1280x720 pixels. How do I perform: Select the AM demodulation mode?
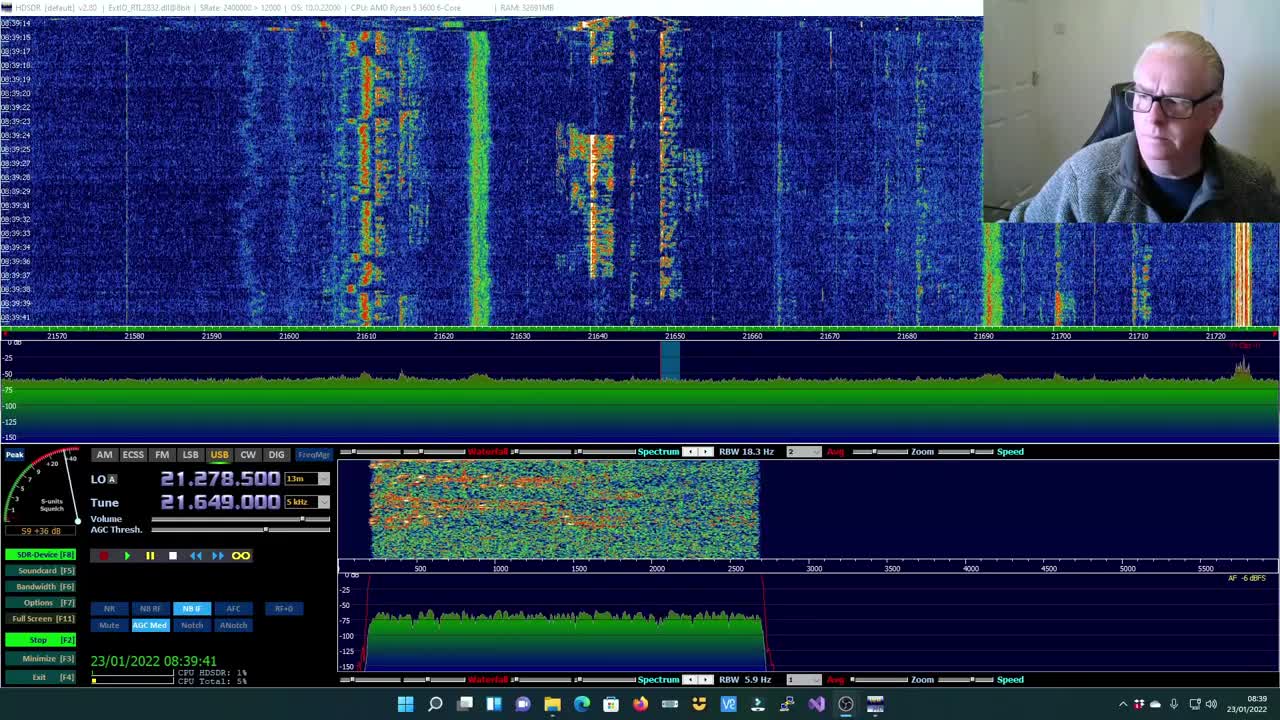tap(104, 455)
